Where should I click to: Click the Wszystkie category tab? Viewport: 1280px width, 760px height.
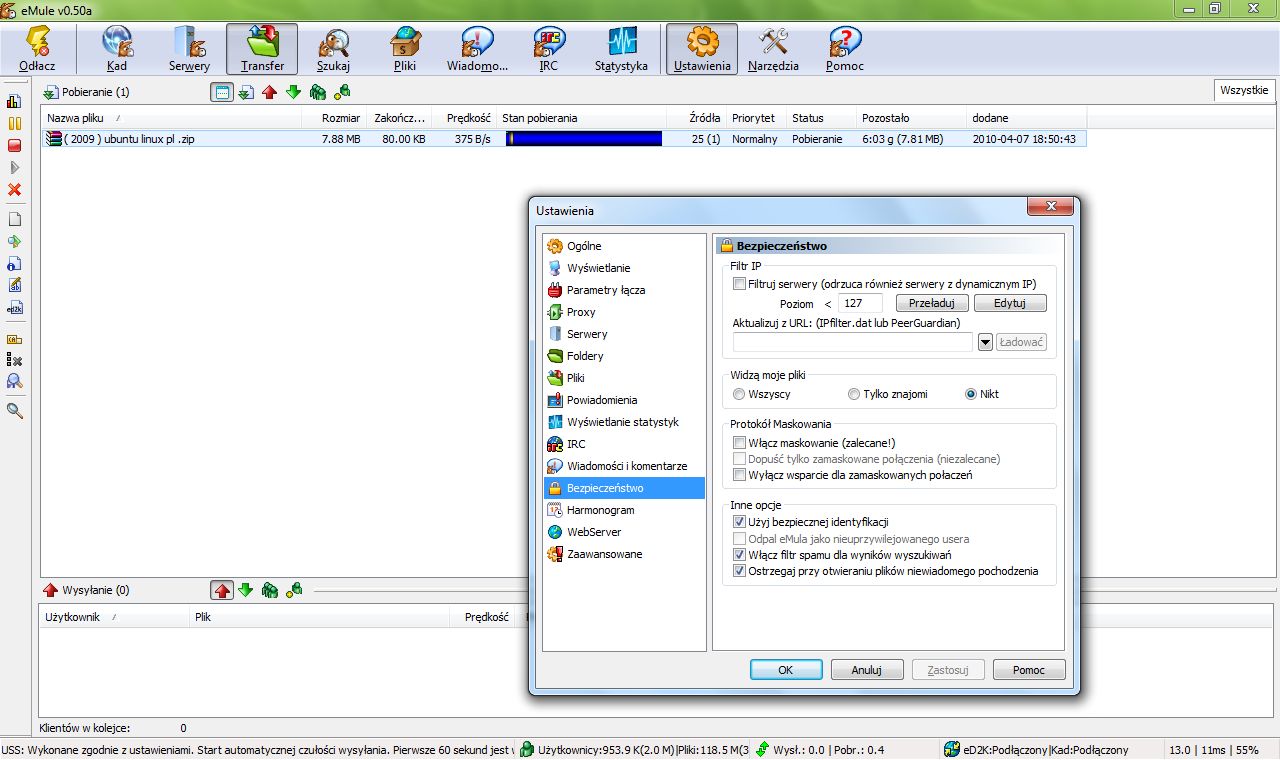1244,91
